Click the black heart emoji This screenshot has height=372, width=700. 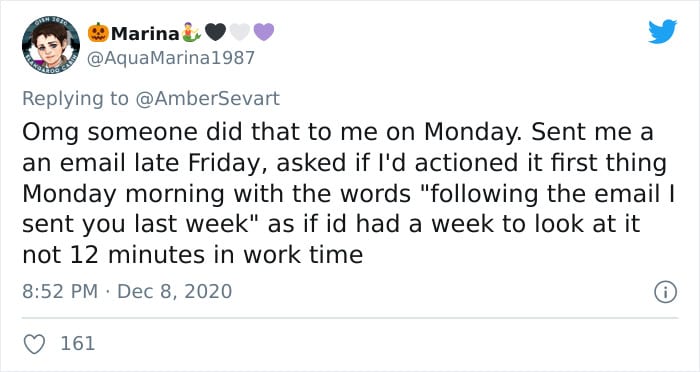215,32
